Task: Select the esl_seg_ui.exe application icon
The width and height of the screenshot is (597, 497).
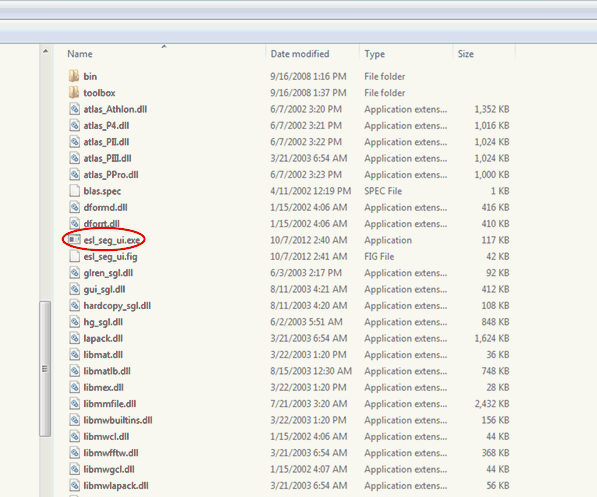Action: point(74,240)
